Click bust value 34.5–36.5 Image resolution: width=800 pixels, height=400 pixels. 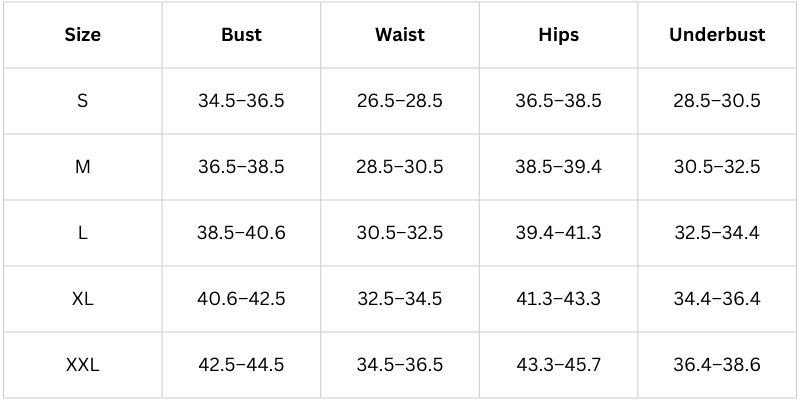point(241,101)
